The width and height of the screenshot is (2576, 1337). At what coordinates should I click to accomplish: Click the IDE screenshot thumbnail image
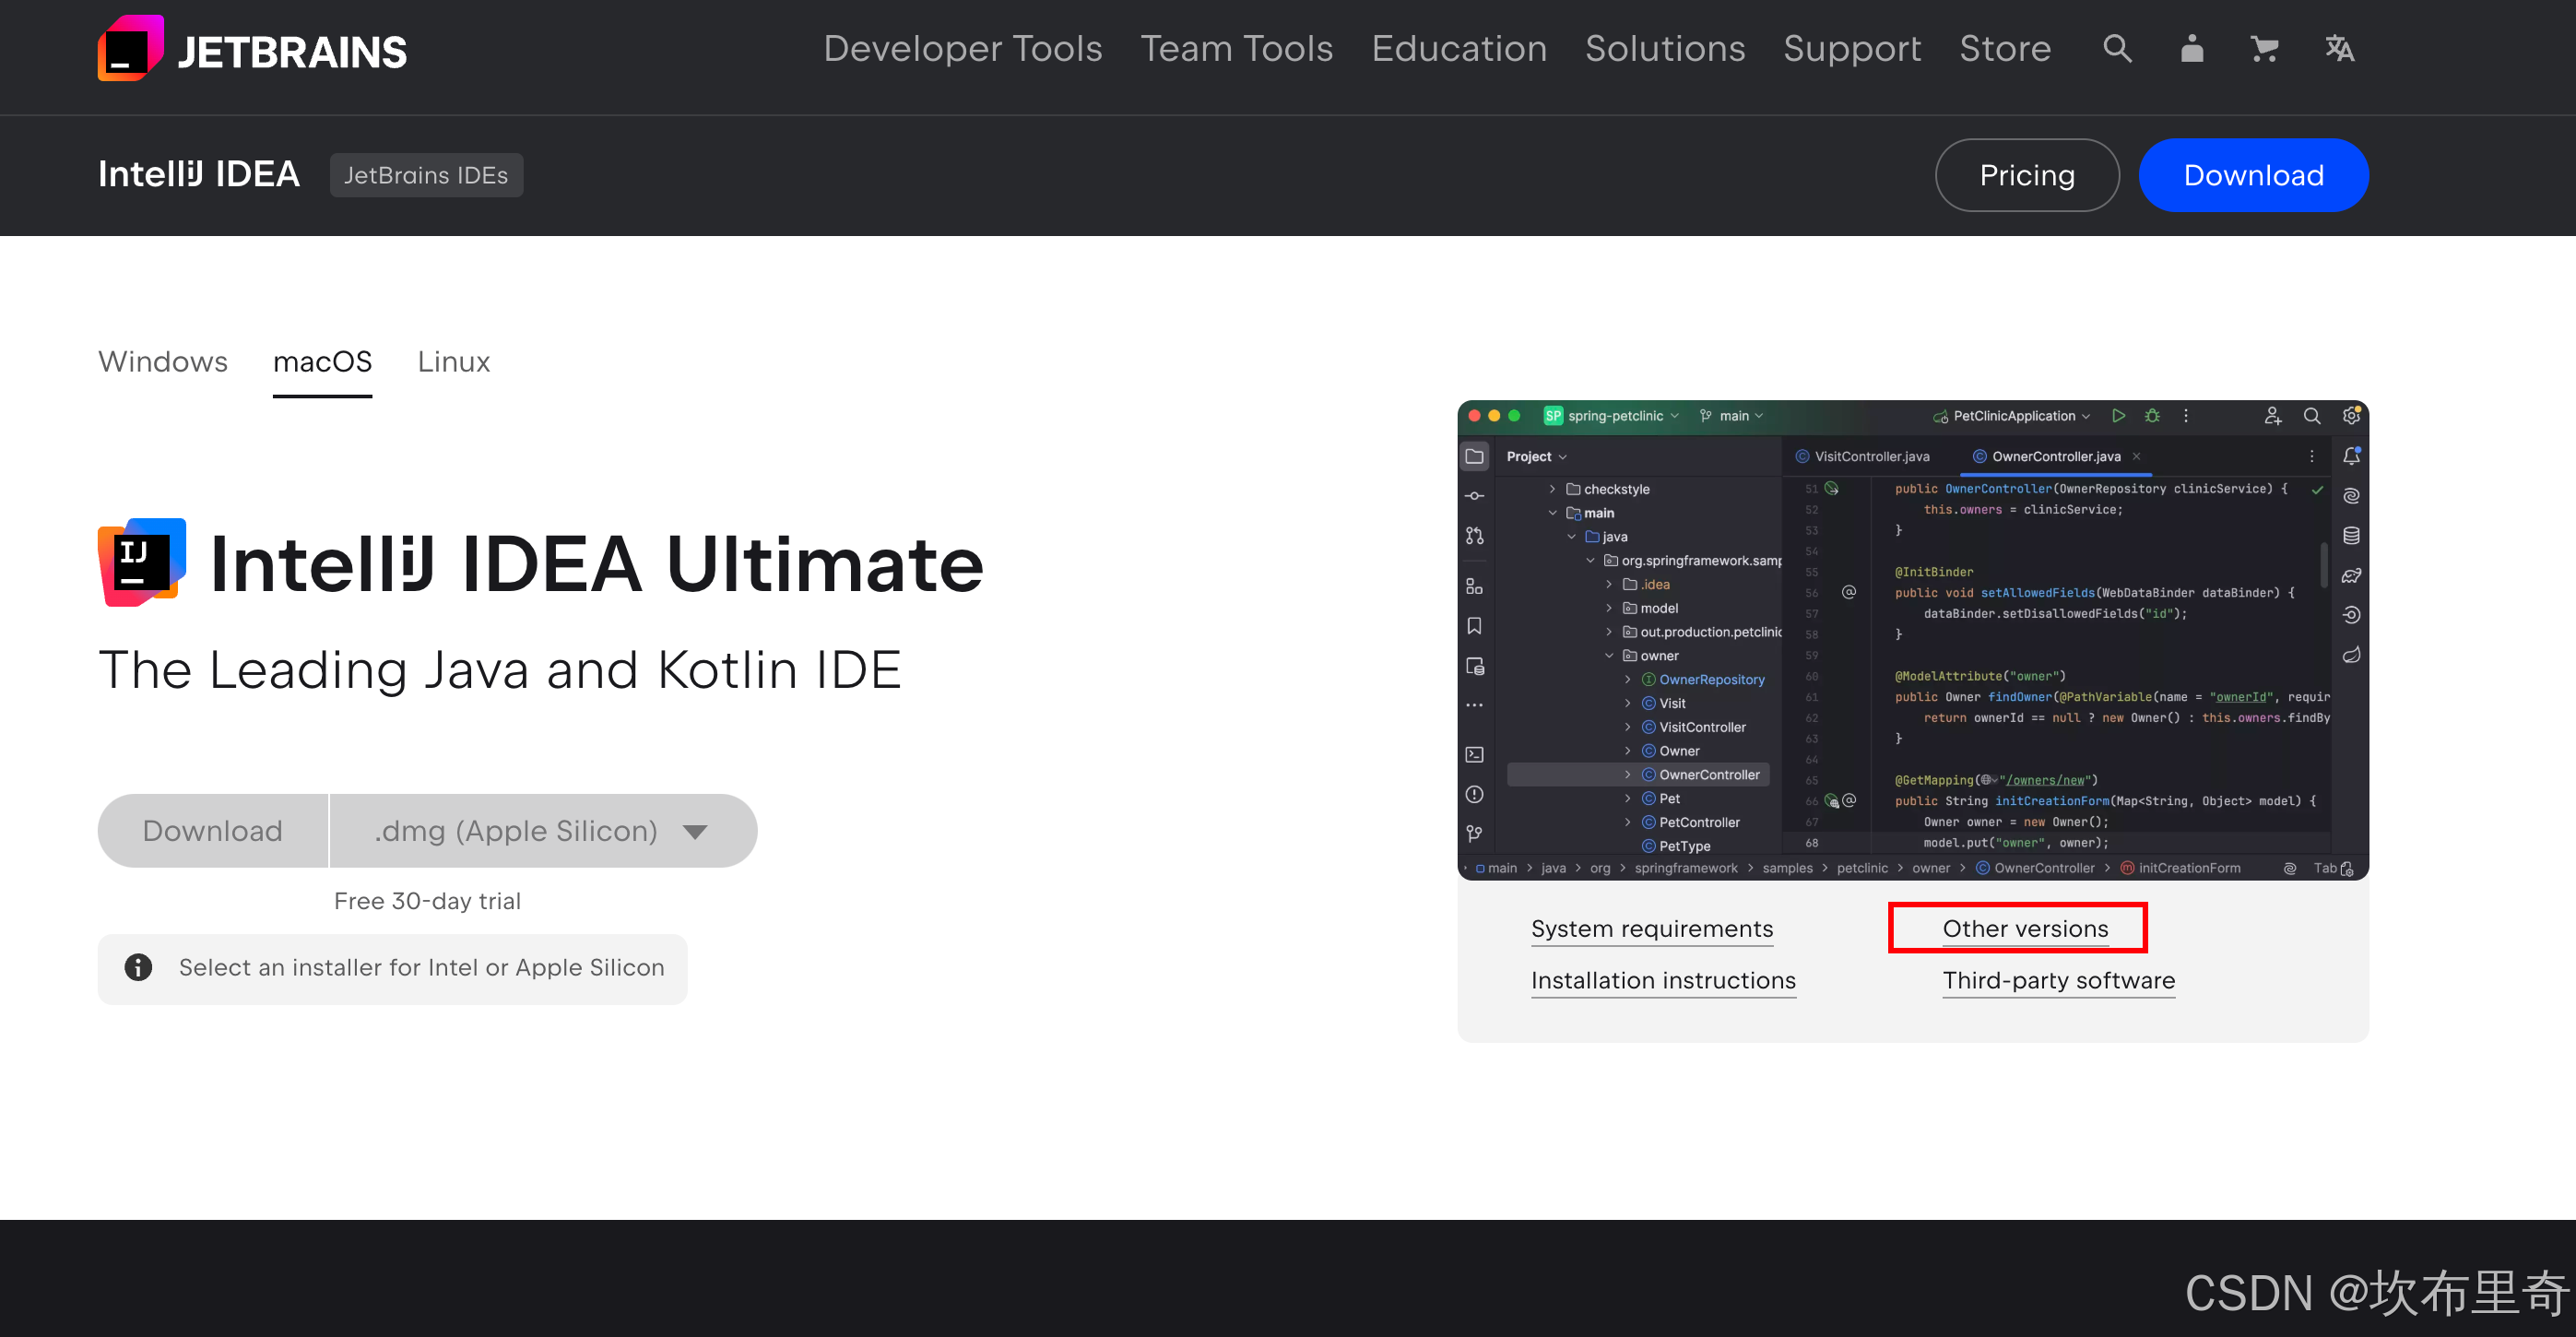coord(1912,640)
